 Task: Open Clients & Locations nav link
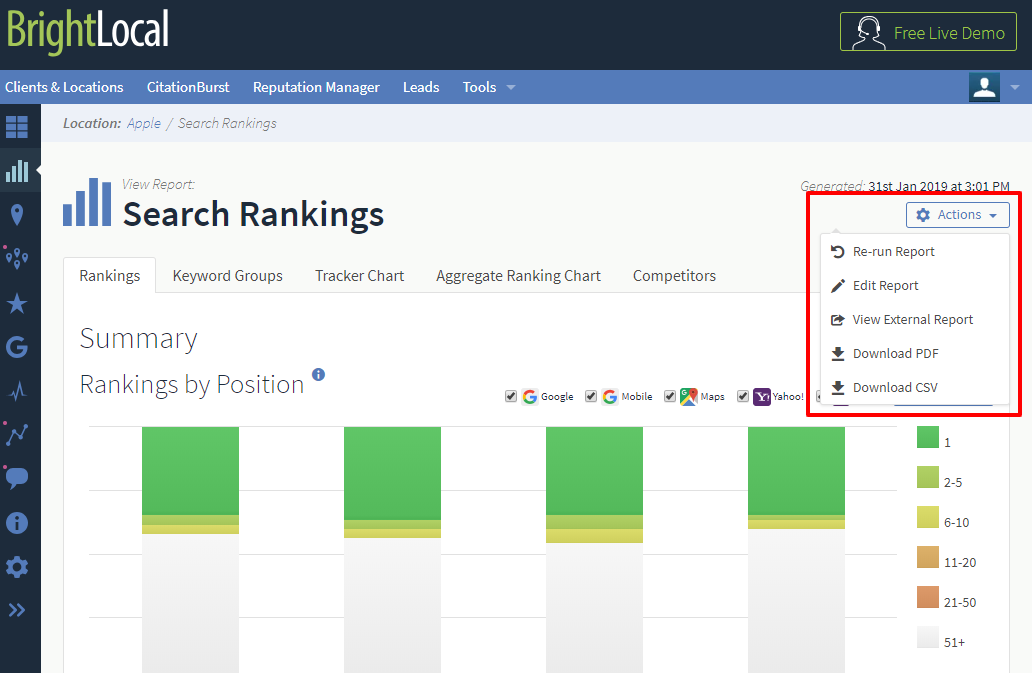[64, 87]
